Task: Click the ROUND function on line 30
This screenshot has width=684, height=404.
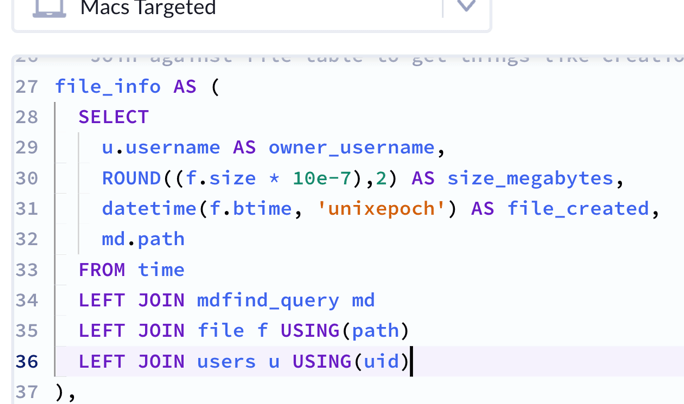Action: (x=131, y=178)
